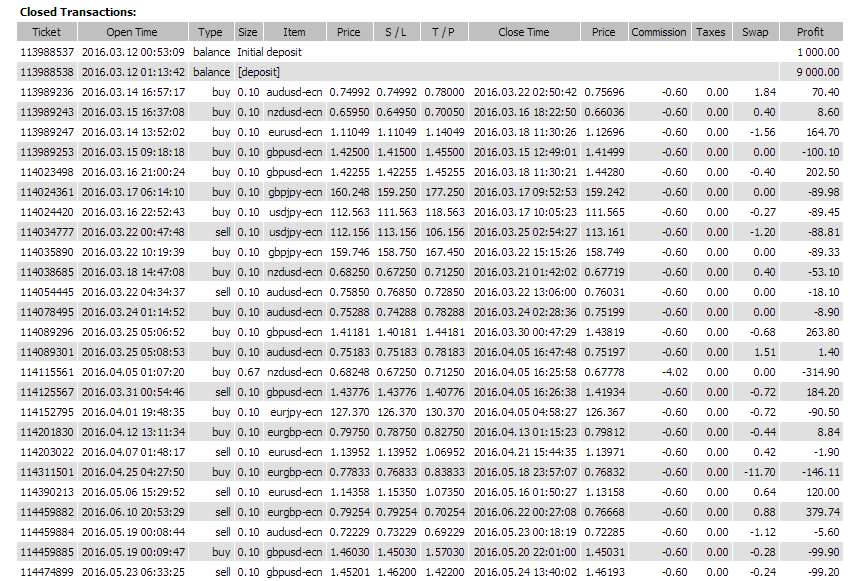Click the Swap column header
The width and height of the screenshot is (862, 581).
point(755,32)
